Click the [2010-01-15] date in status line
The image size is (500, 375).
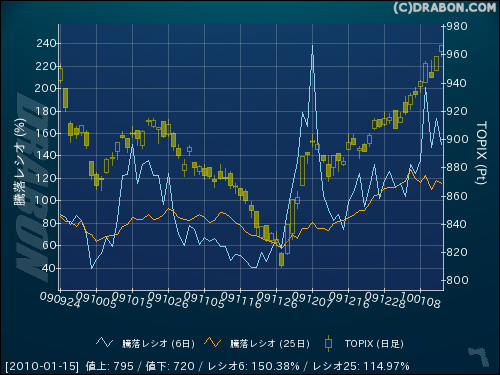pos(42,366)
